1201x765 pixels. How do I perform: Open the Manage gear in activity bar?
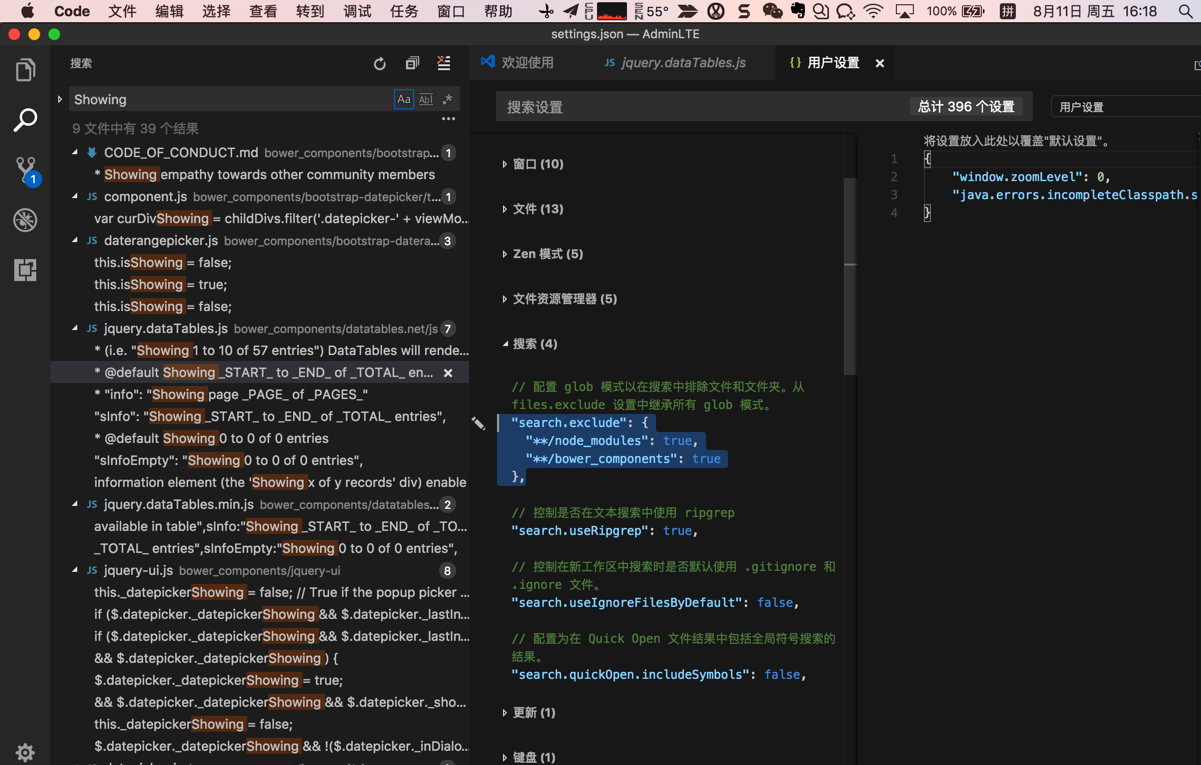(25, 751)
